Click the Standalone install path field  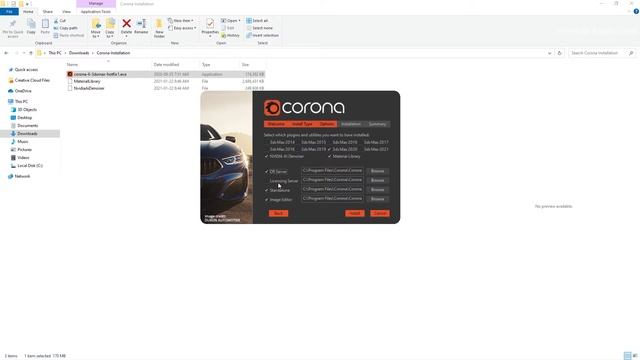click(332, 189)
